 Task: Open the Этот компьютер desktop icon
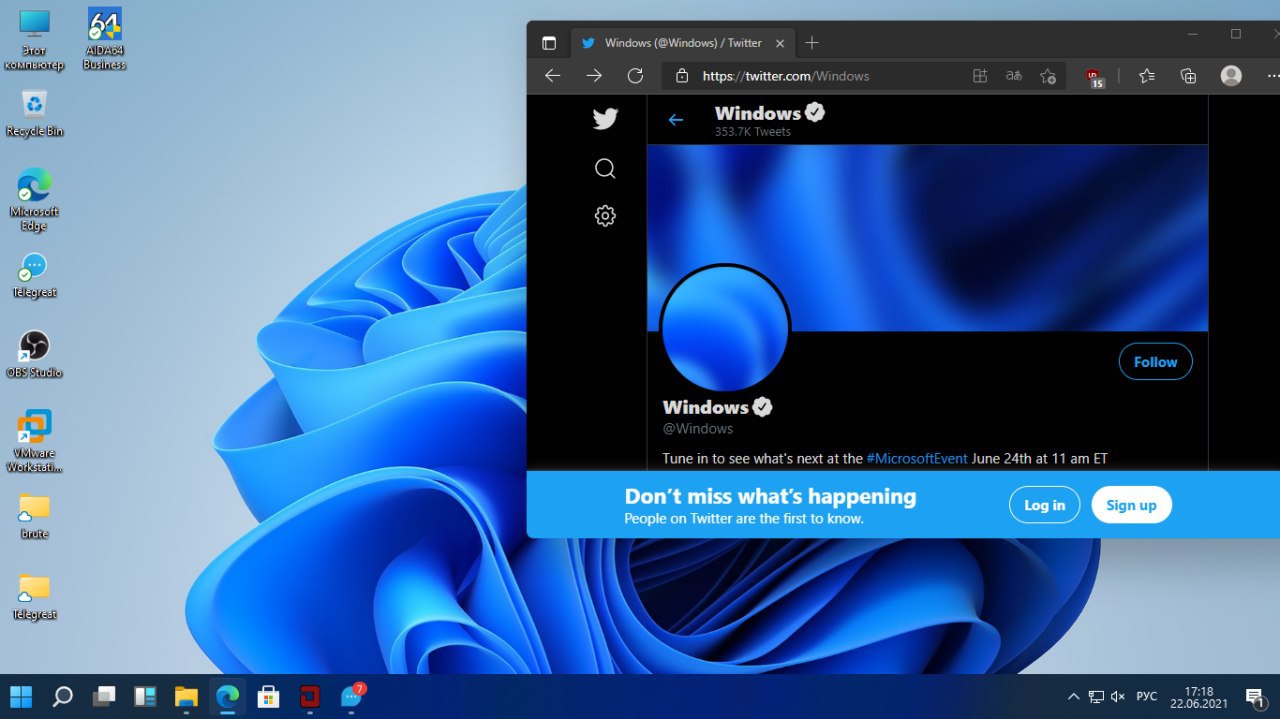[34, 40]
